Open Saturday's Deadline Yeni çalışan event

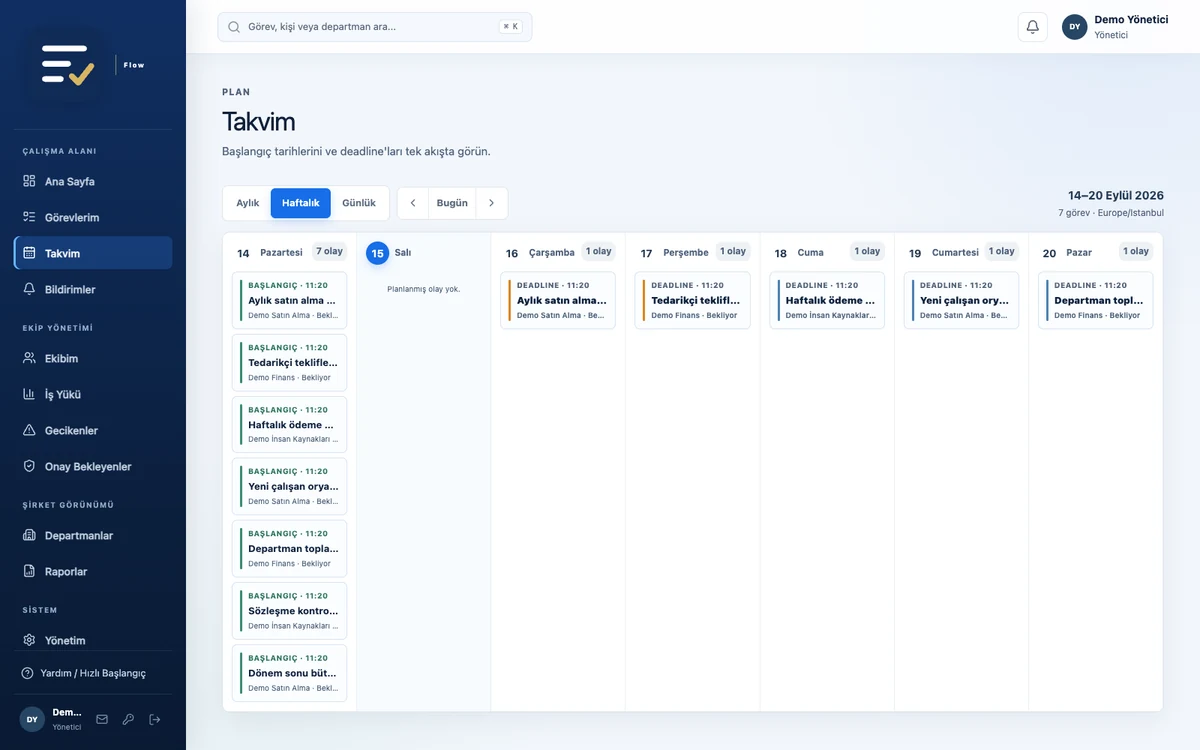pyautogui.click(x=962, y=300)
